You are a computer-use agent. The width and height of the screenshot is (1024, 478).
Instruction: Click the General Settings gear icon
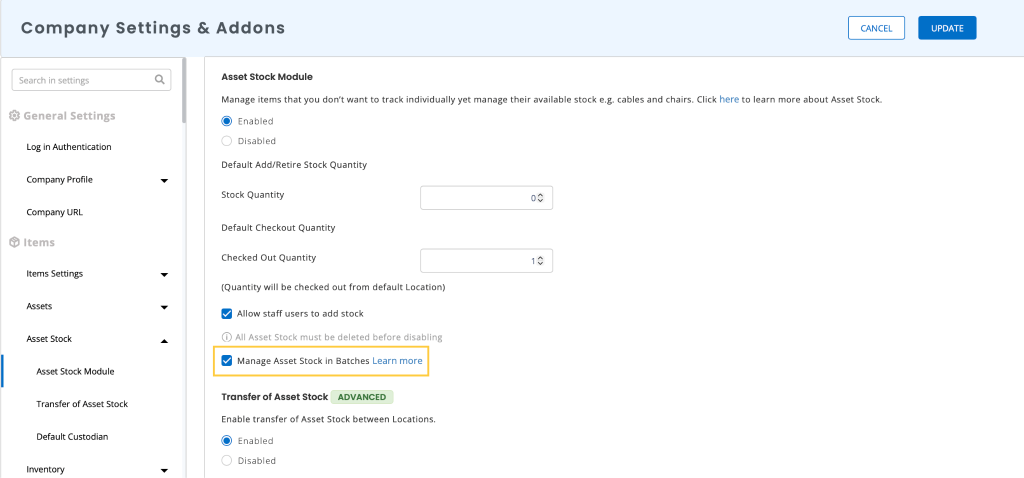pos(14,116)
